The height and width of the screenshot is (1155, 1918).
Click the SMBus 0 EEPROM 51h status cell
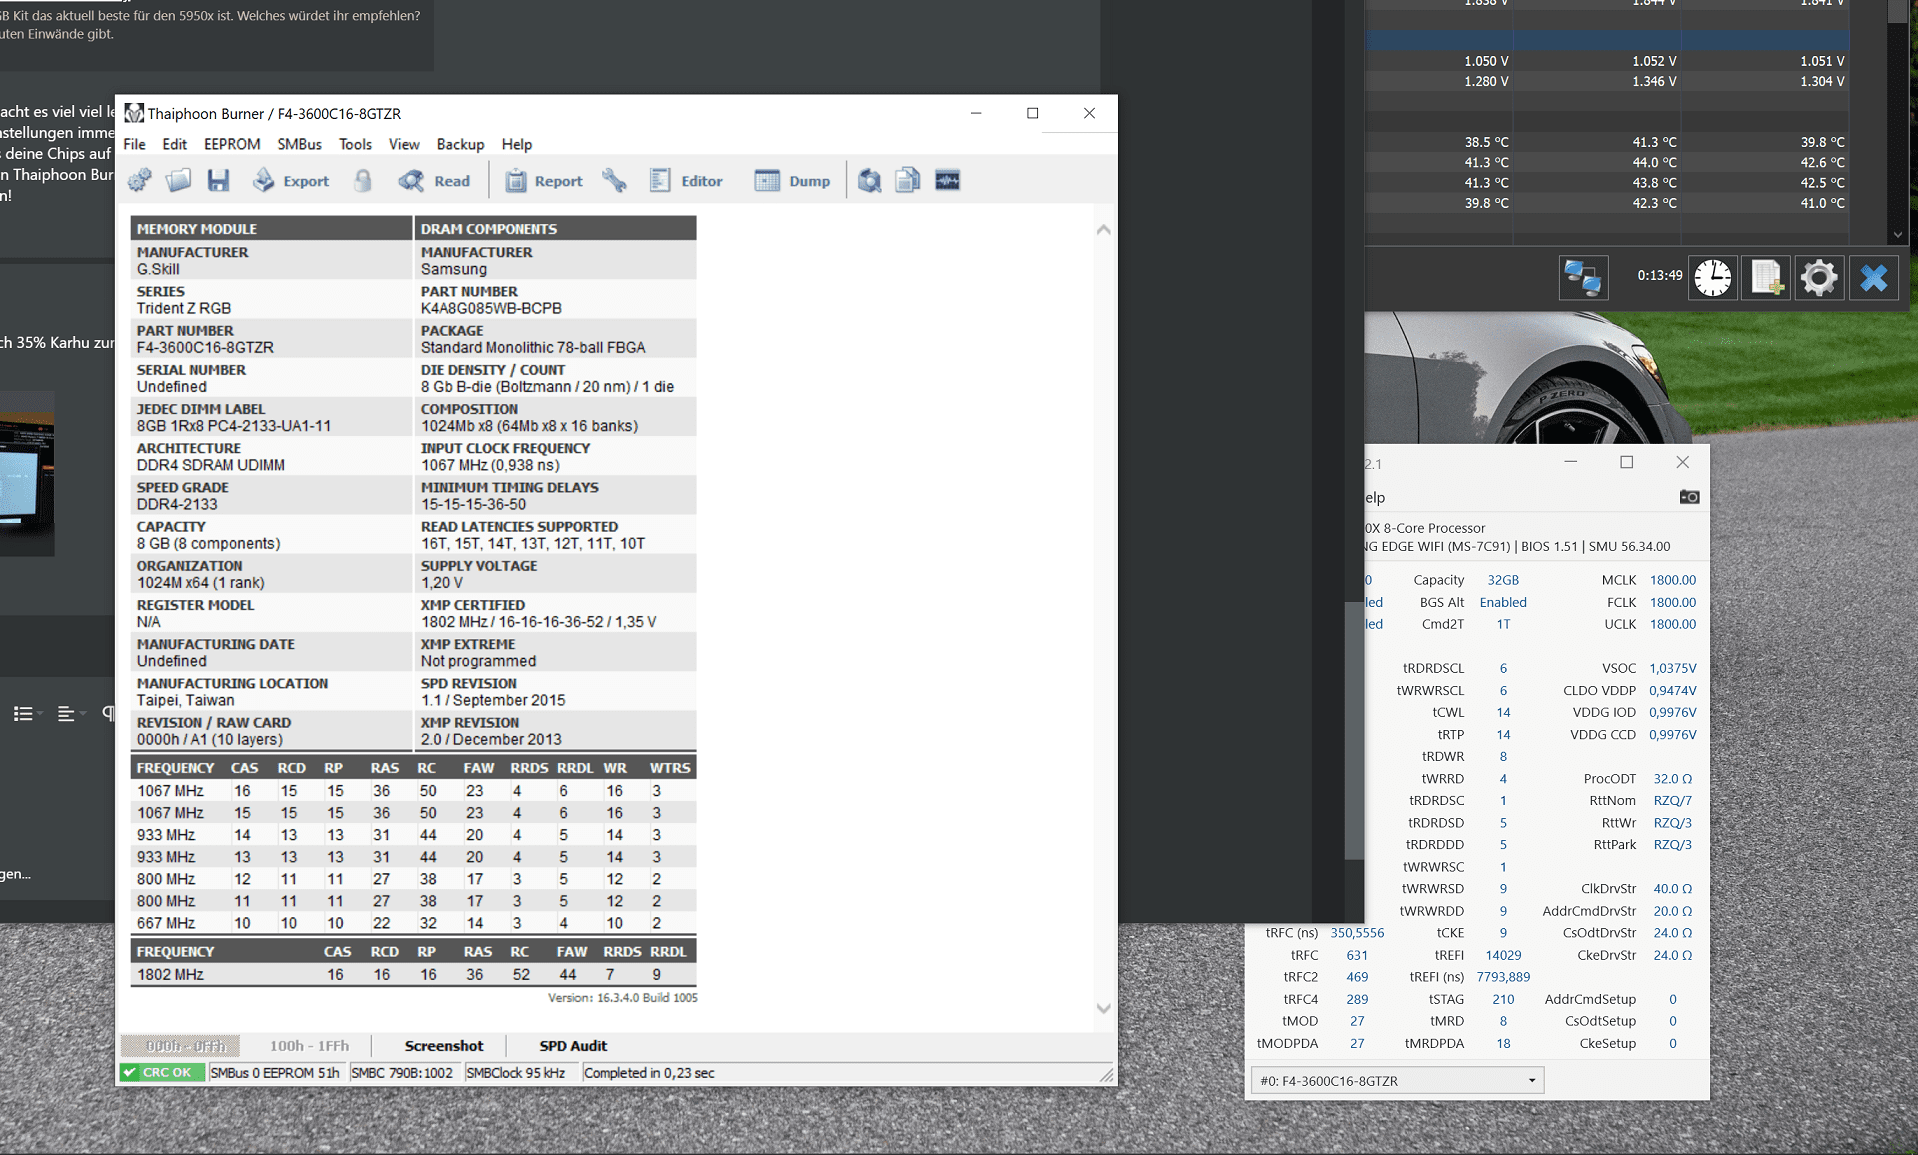(x=275, y=1072)
